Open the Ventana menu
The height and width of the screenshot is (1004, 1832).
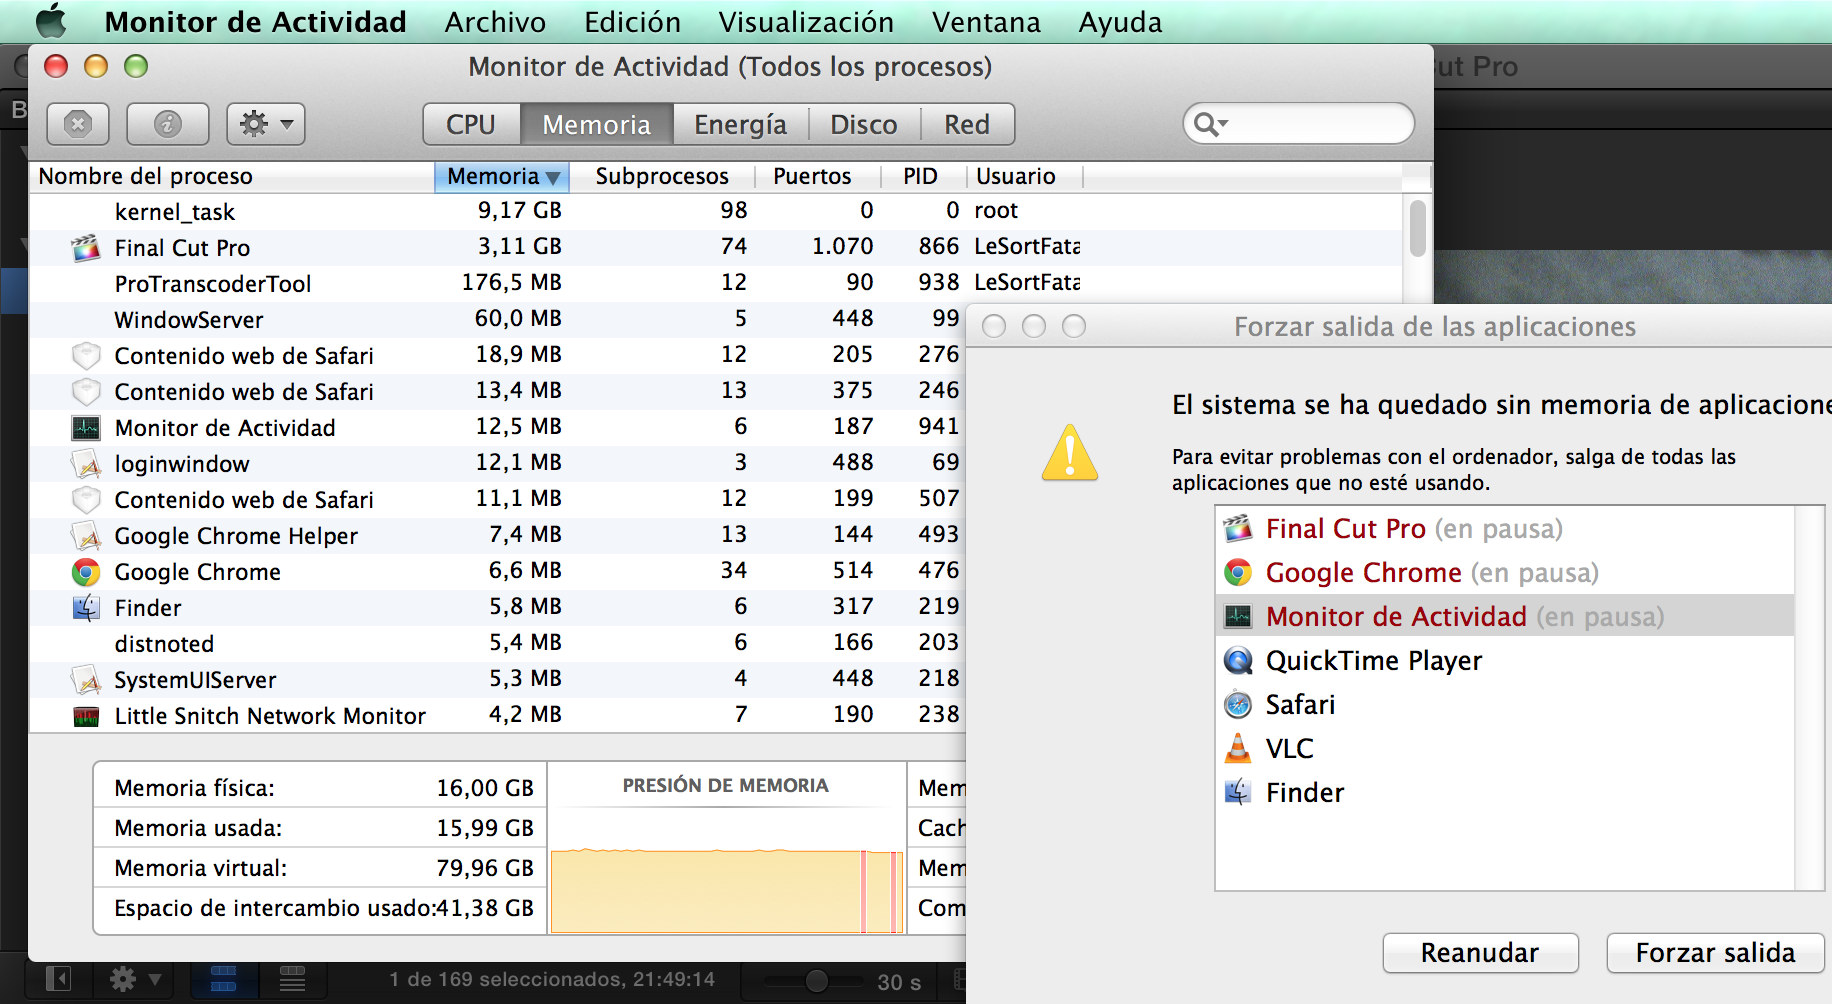coord(986,21)
